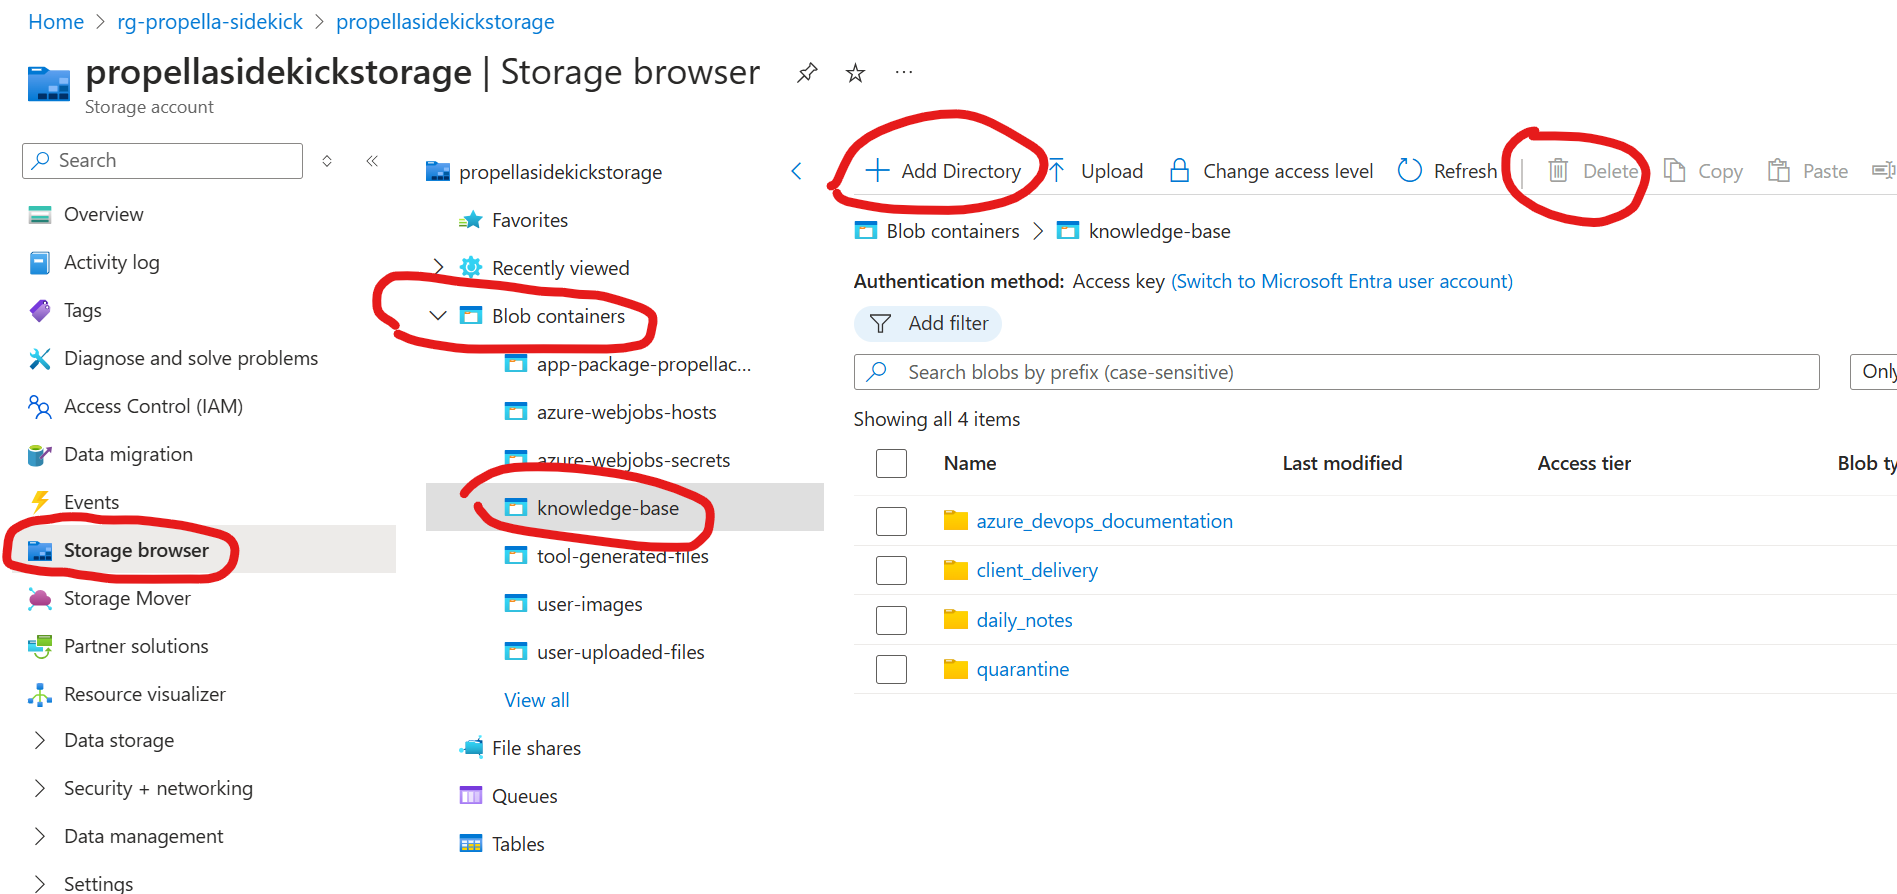Open Activity log from the sidebar
The width and height of the screenshot is (1897, 894).
click(111, 262)
